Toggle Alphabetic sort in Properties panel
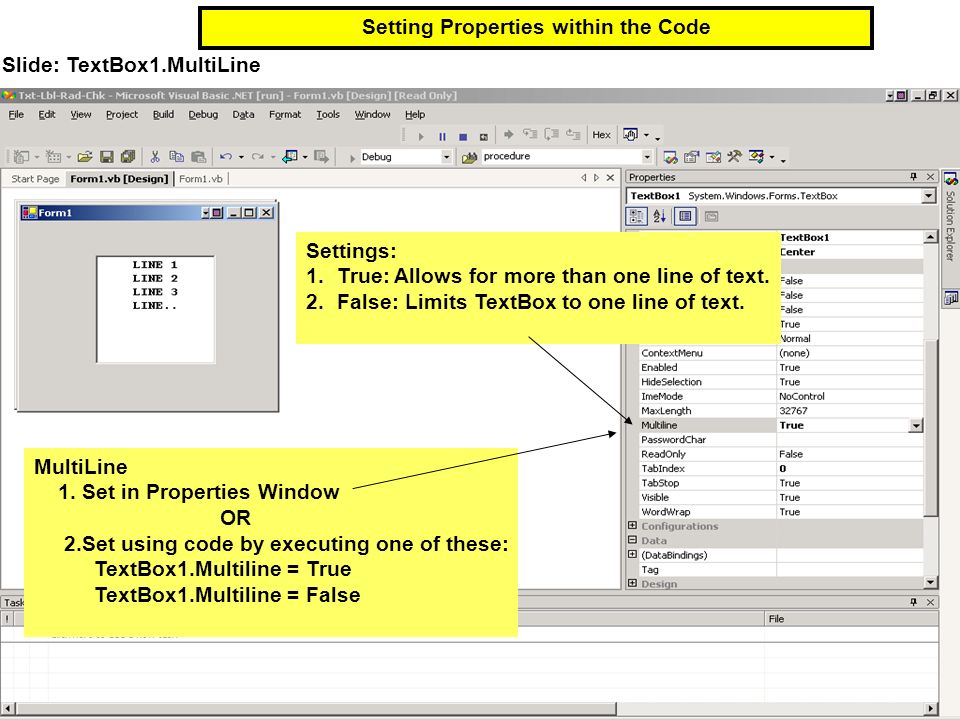 click(659, 216)
